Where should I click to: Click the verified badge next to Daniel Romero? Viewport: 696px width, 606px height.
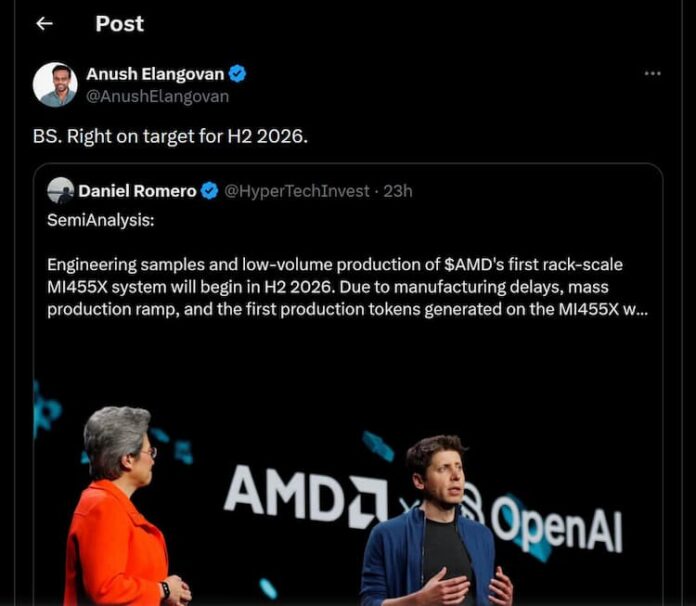tap(209, 191)
